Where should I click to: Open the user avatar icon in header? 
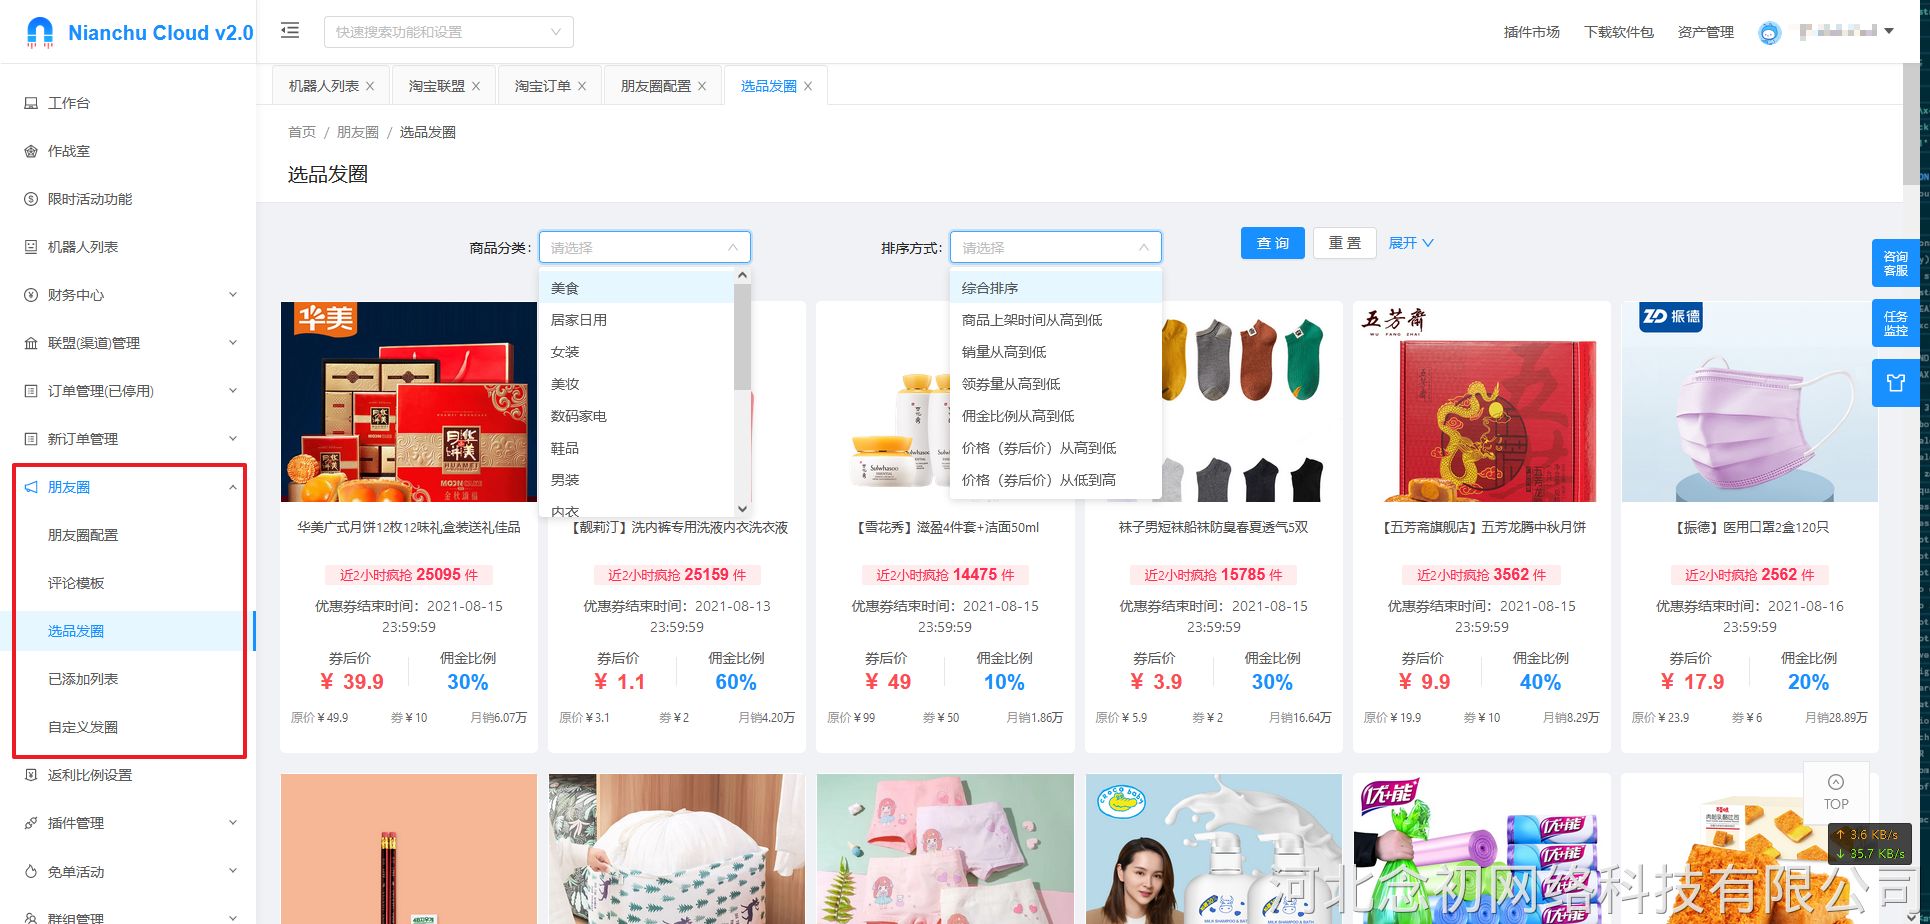click(1769, 33)
